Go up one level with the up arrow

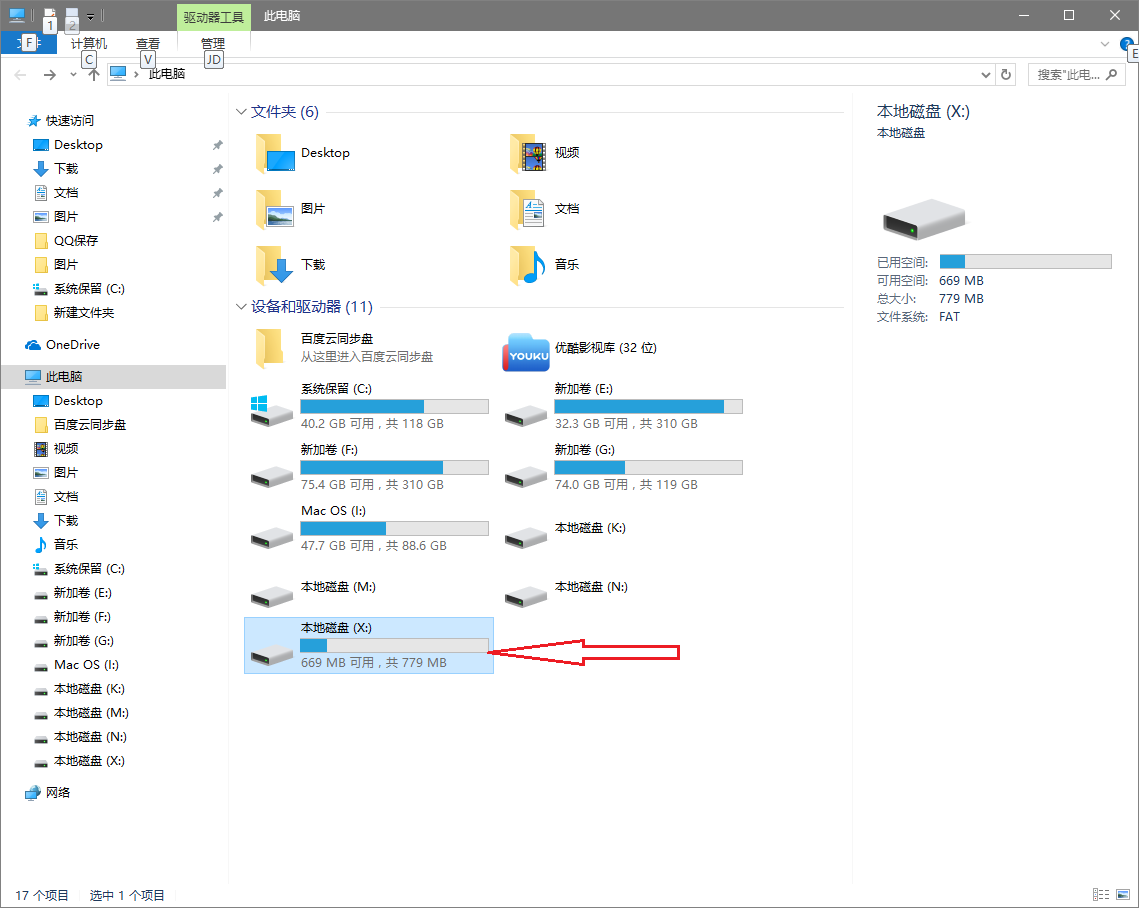point(93,74)
